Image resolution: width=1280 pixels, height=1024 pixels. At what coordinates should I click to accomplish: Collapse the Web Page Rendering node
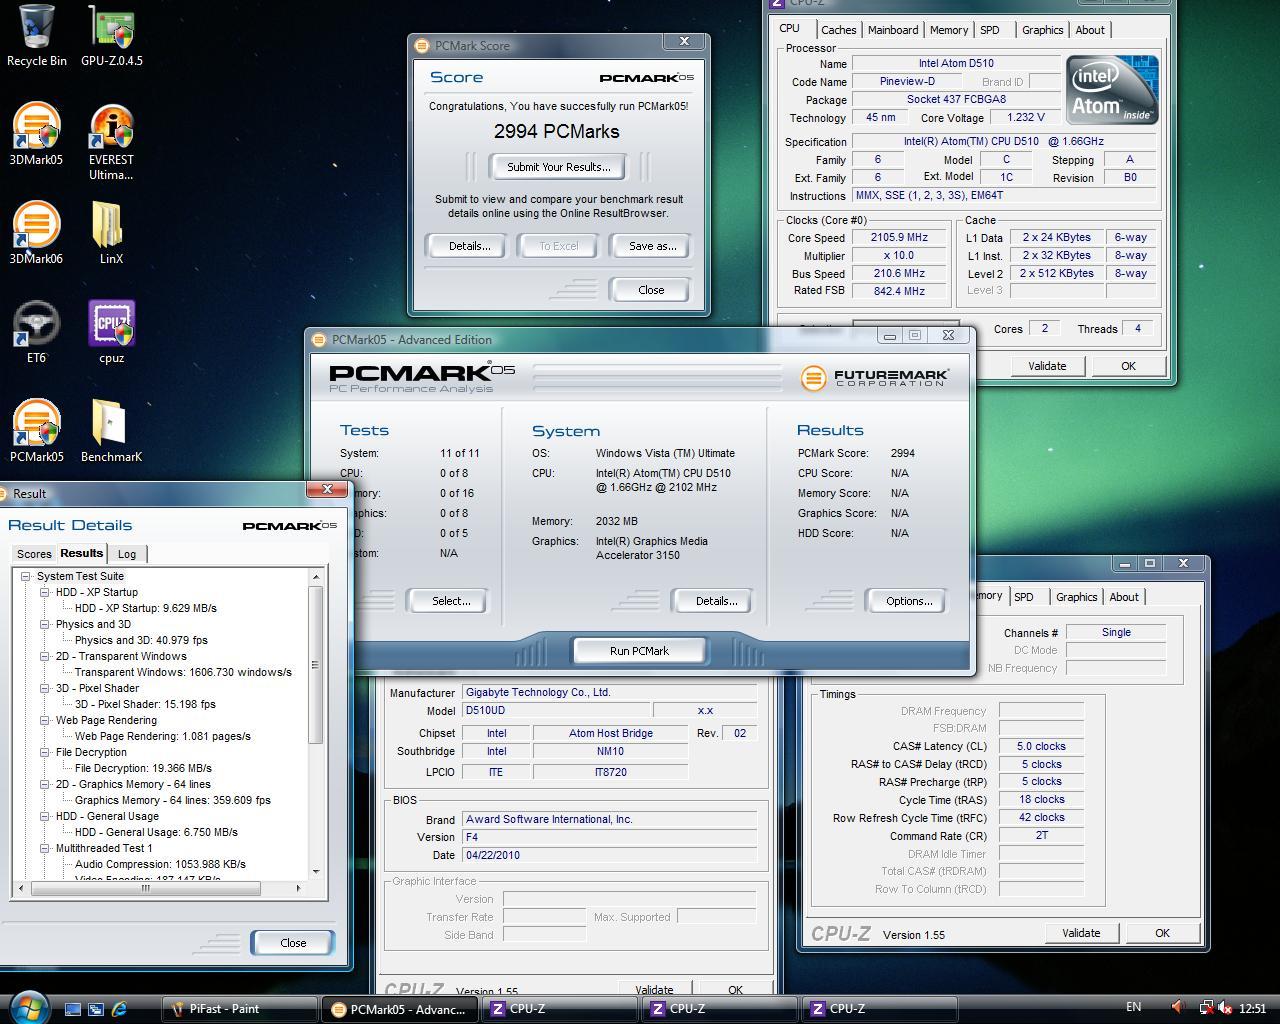click(x=44, y=720)
